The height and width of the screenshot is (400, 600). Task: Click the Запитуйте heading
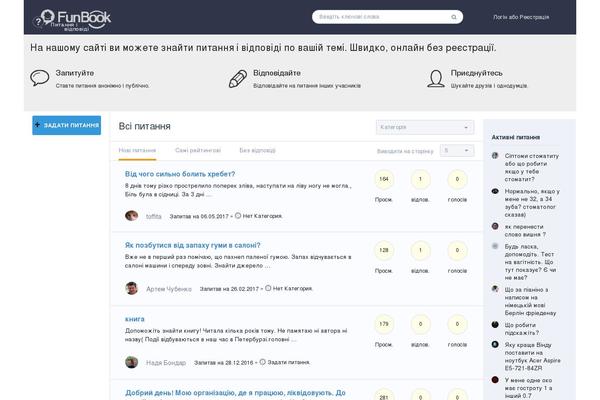pyautogui.click(x=75, y=73)
